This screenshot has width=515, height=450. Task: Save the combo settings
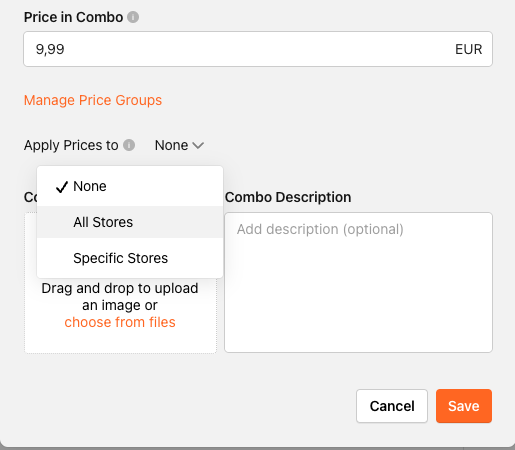[x=464, y=406]
